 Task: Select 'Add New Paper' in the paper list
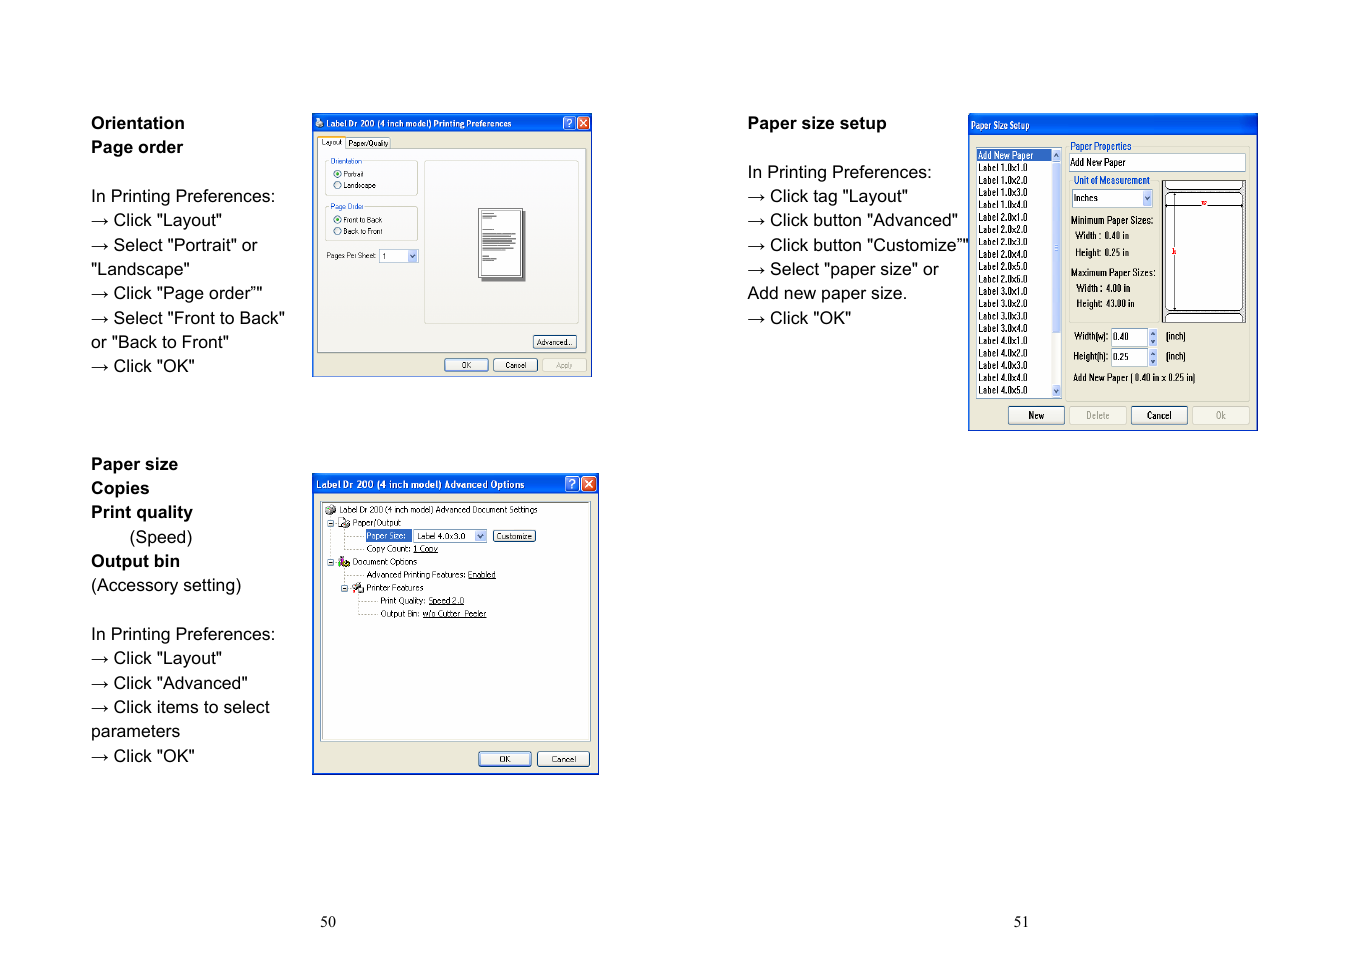coord(1013,155)
